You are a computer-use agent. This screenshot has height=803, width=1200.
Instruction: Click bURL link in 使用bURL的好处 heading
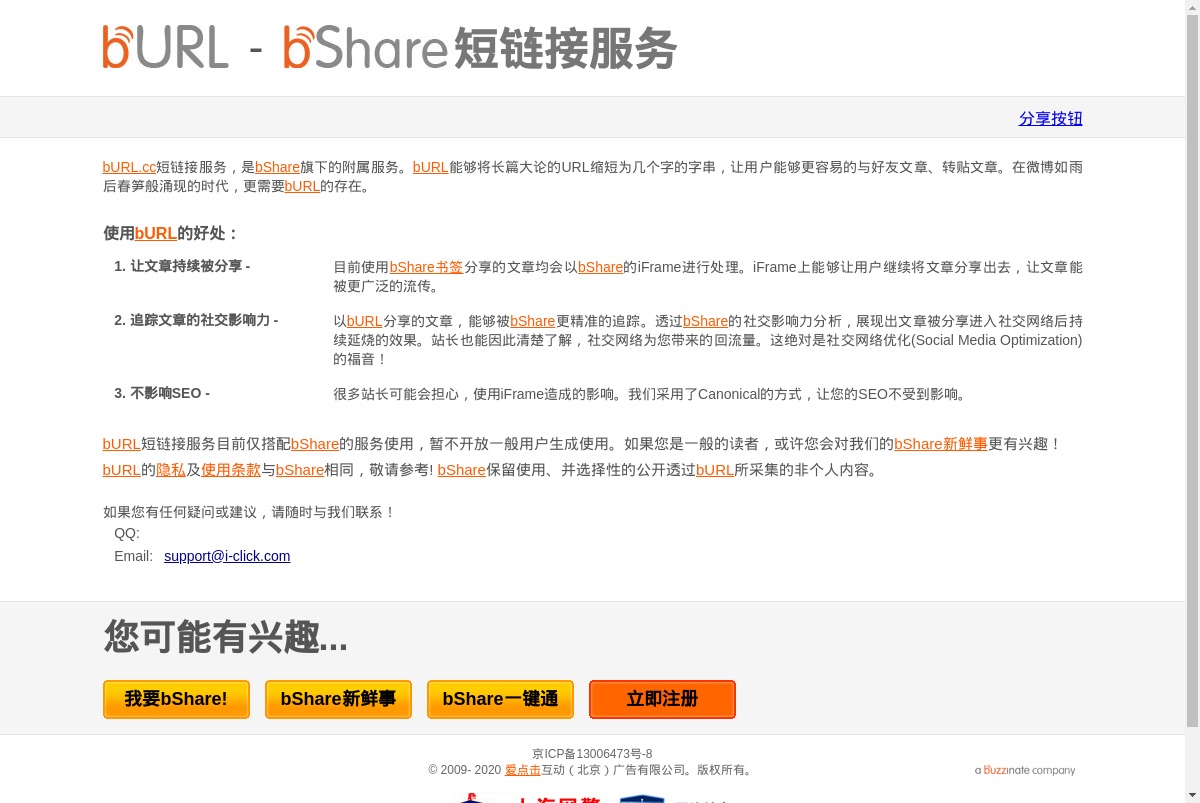156,233
